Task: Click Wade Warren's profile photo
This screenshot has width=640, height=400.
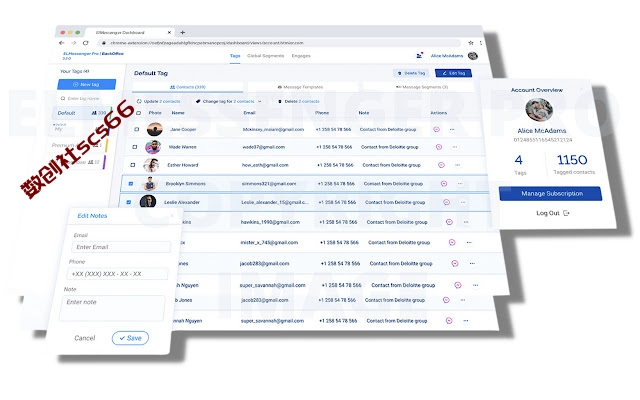Action: click(153, 147)
